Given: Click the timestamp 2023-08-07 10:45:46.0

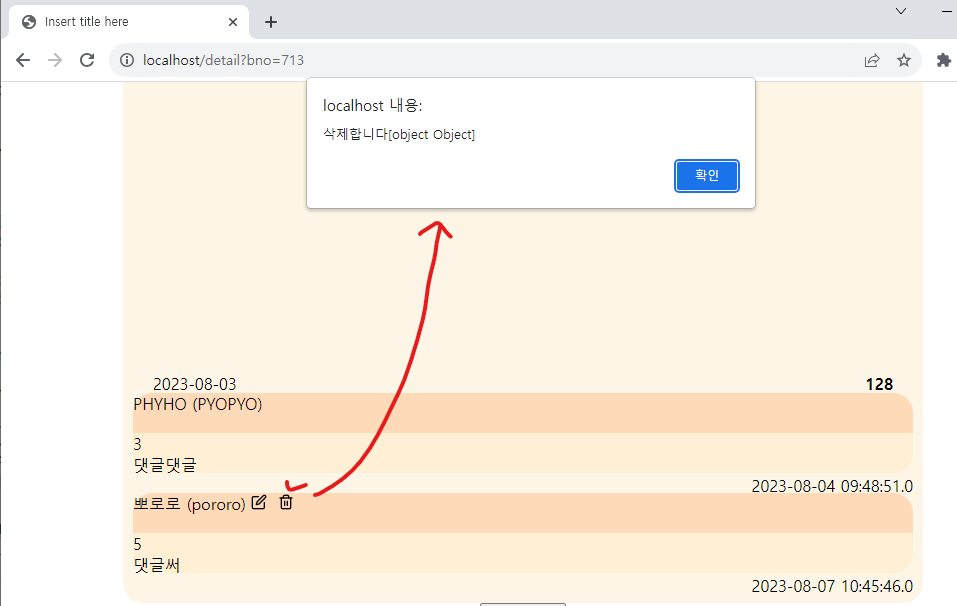Looking at the screenshot, I should pos(832,586).
